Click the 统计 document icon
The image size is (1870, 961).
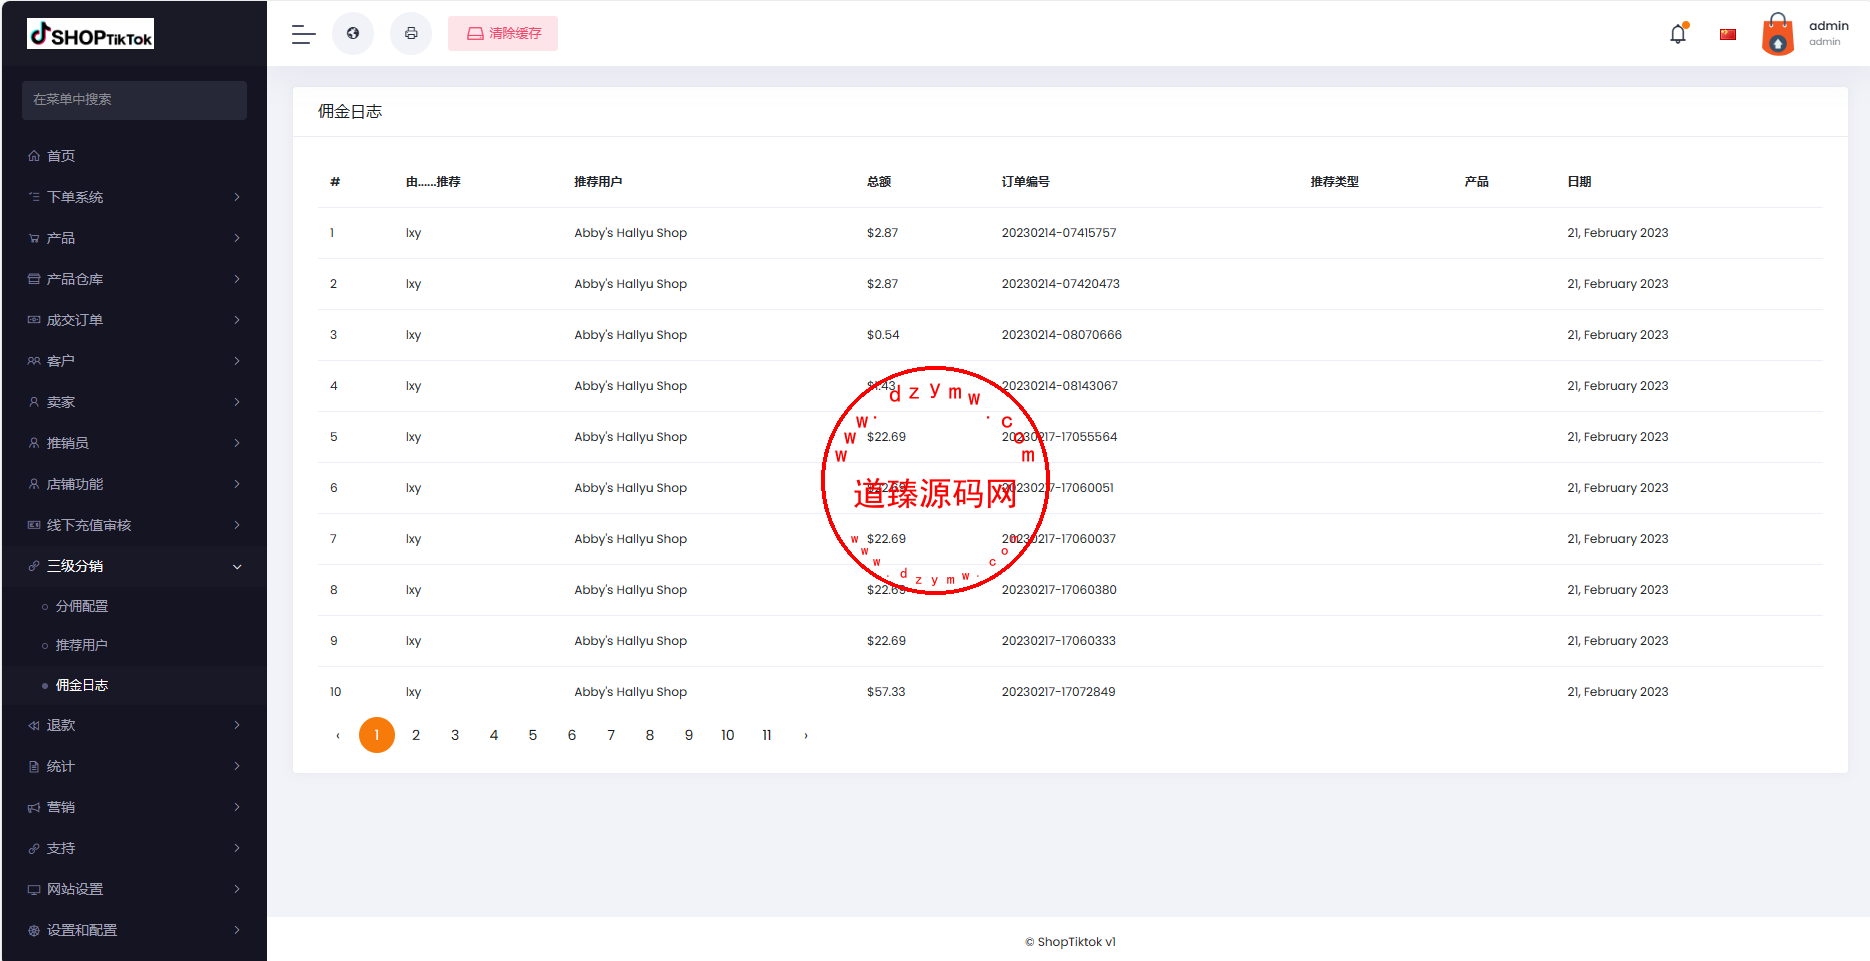pyautogui.click(x=34, y=766)
